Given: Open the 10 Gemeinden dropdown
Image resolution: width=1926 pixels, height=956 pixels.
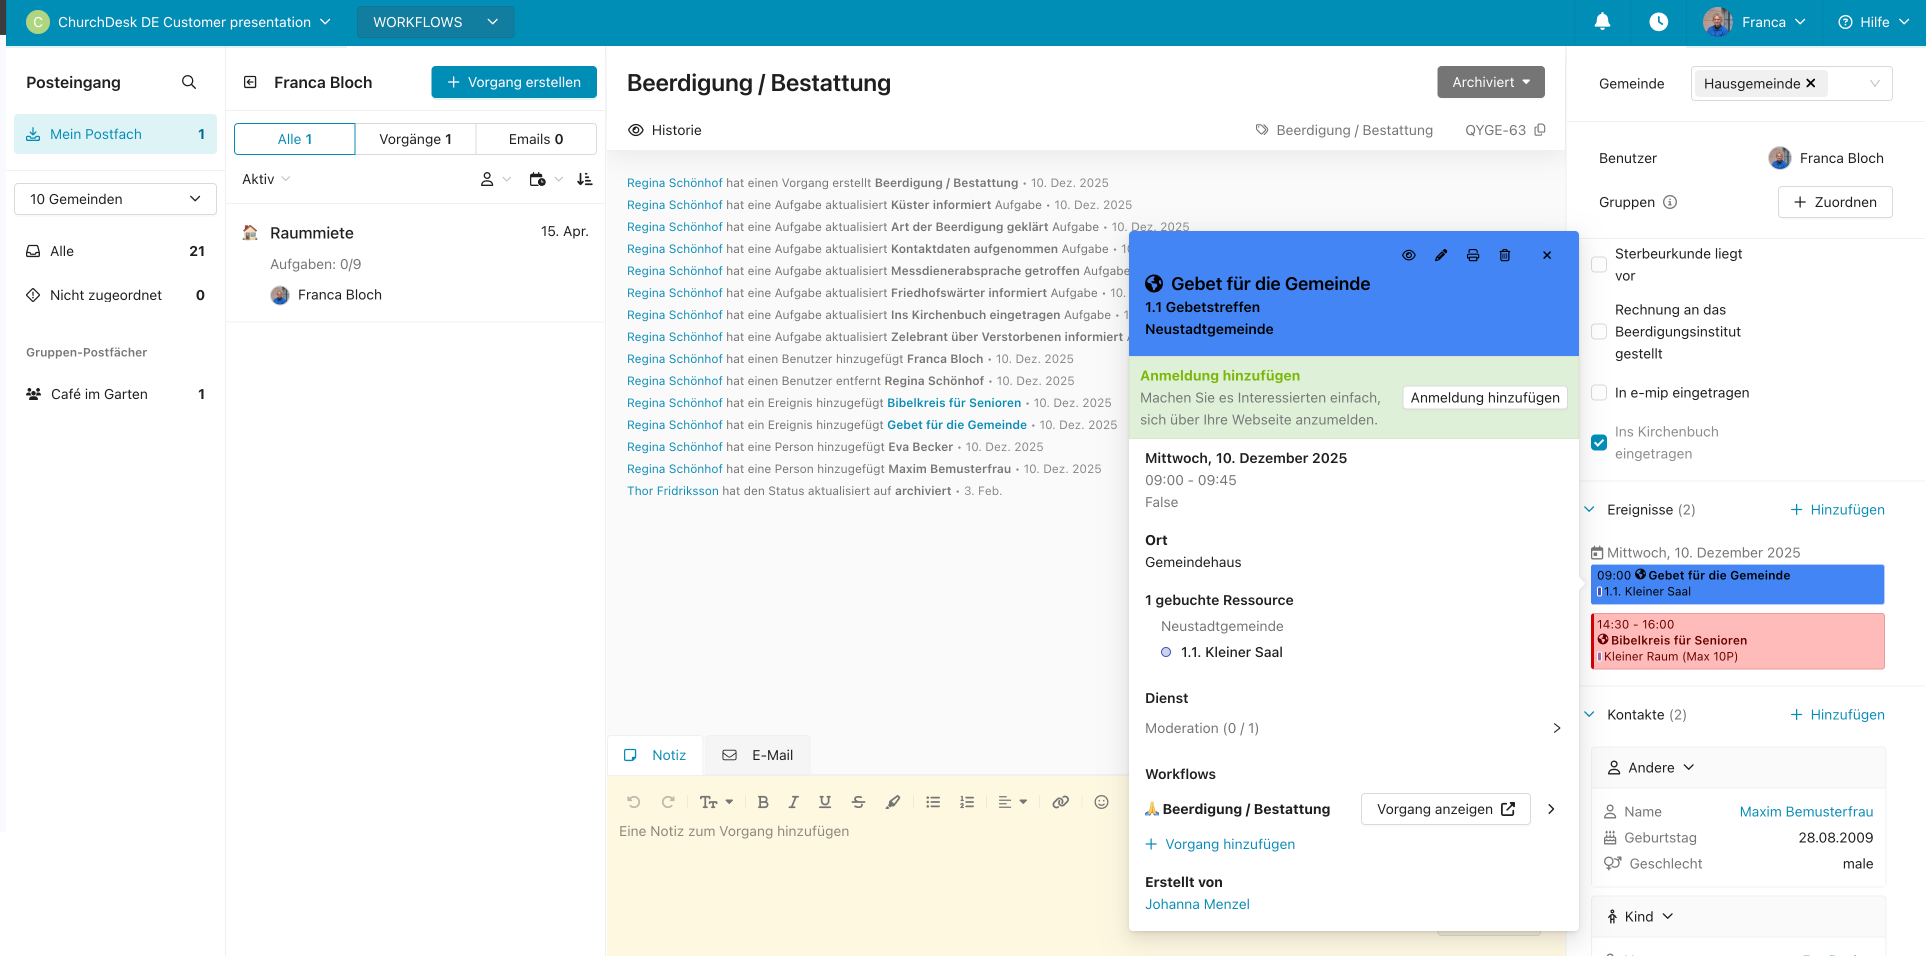Looking at the screenshot, I should pyautogui.click(x=115, y=199).
